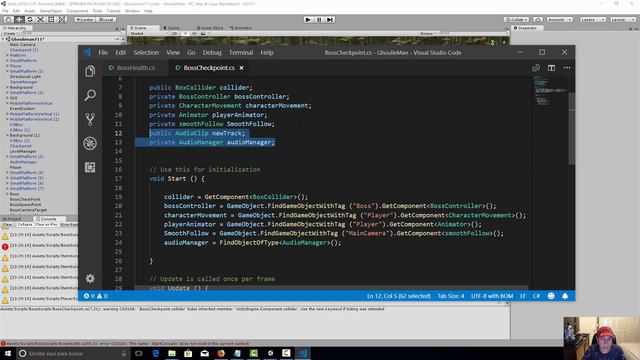640x360 pixels.
Task: Close the BossCheckpoint.cs editor tab
Action: pos(242,68)
